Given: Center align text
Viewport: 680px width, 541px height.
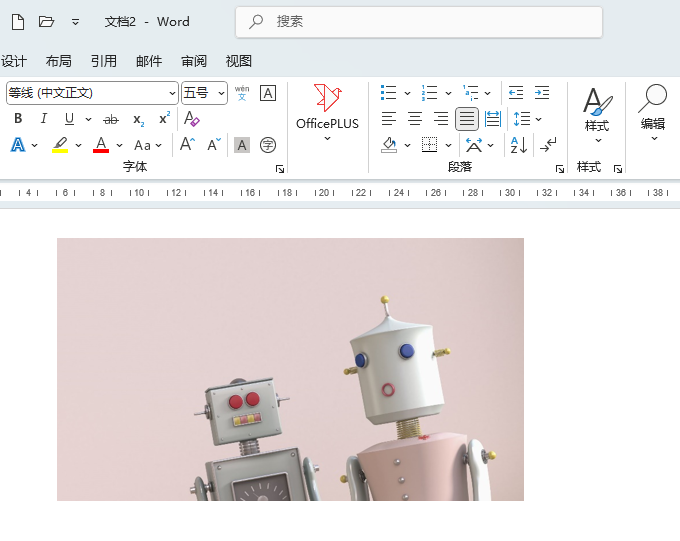Looking at the screenshot, I should coord(415,119).
